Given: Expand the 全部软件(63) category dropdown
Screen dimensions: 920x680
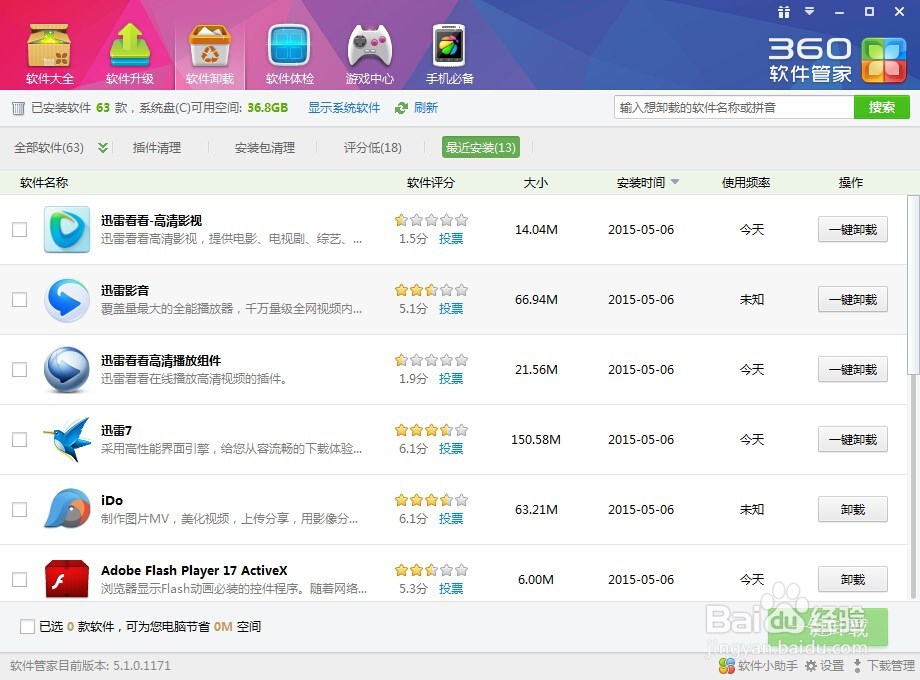Looking at the screenshot, I should [103, 148].
